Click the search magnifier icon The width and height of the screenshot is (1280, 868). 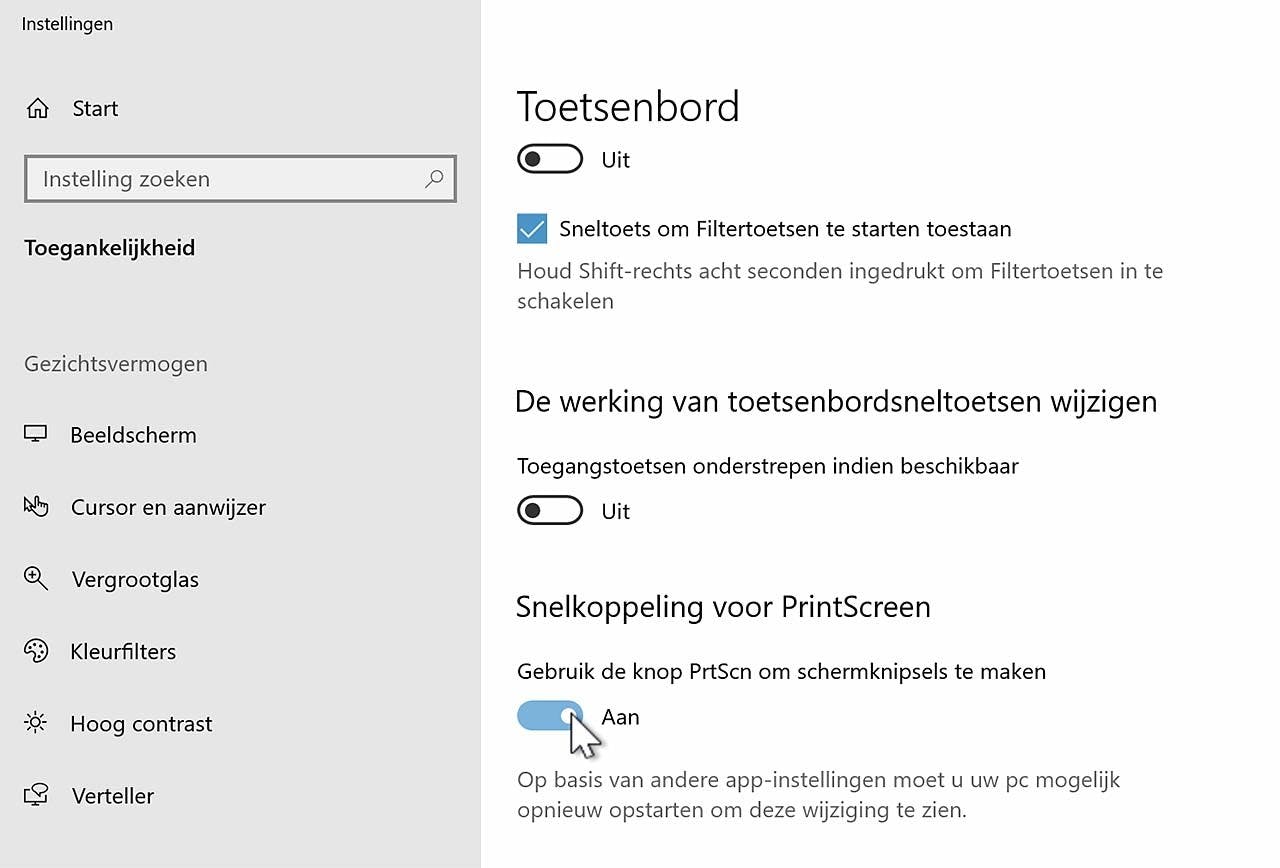coord(434,179)
